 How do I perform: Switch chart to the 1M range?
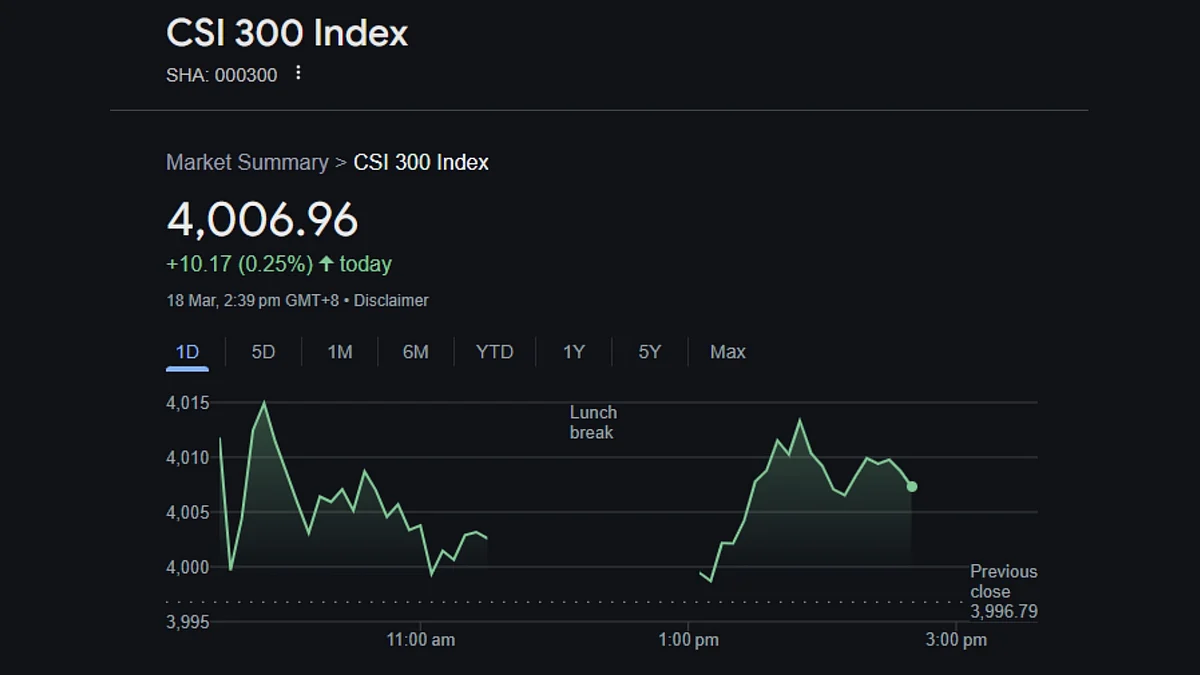[x=340, y=352]
